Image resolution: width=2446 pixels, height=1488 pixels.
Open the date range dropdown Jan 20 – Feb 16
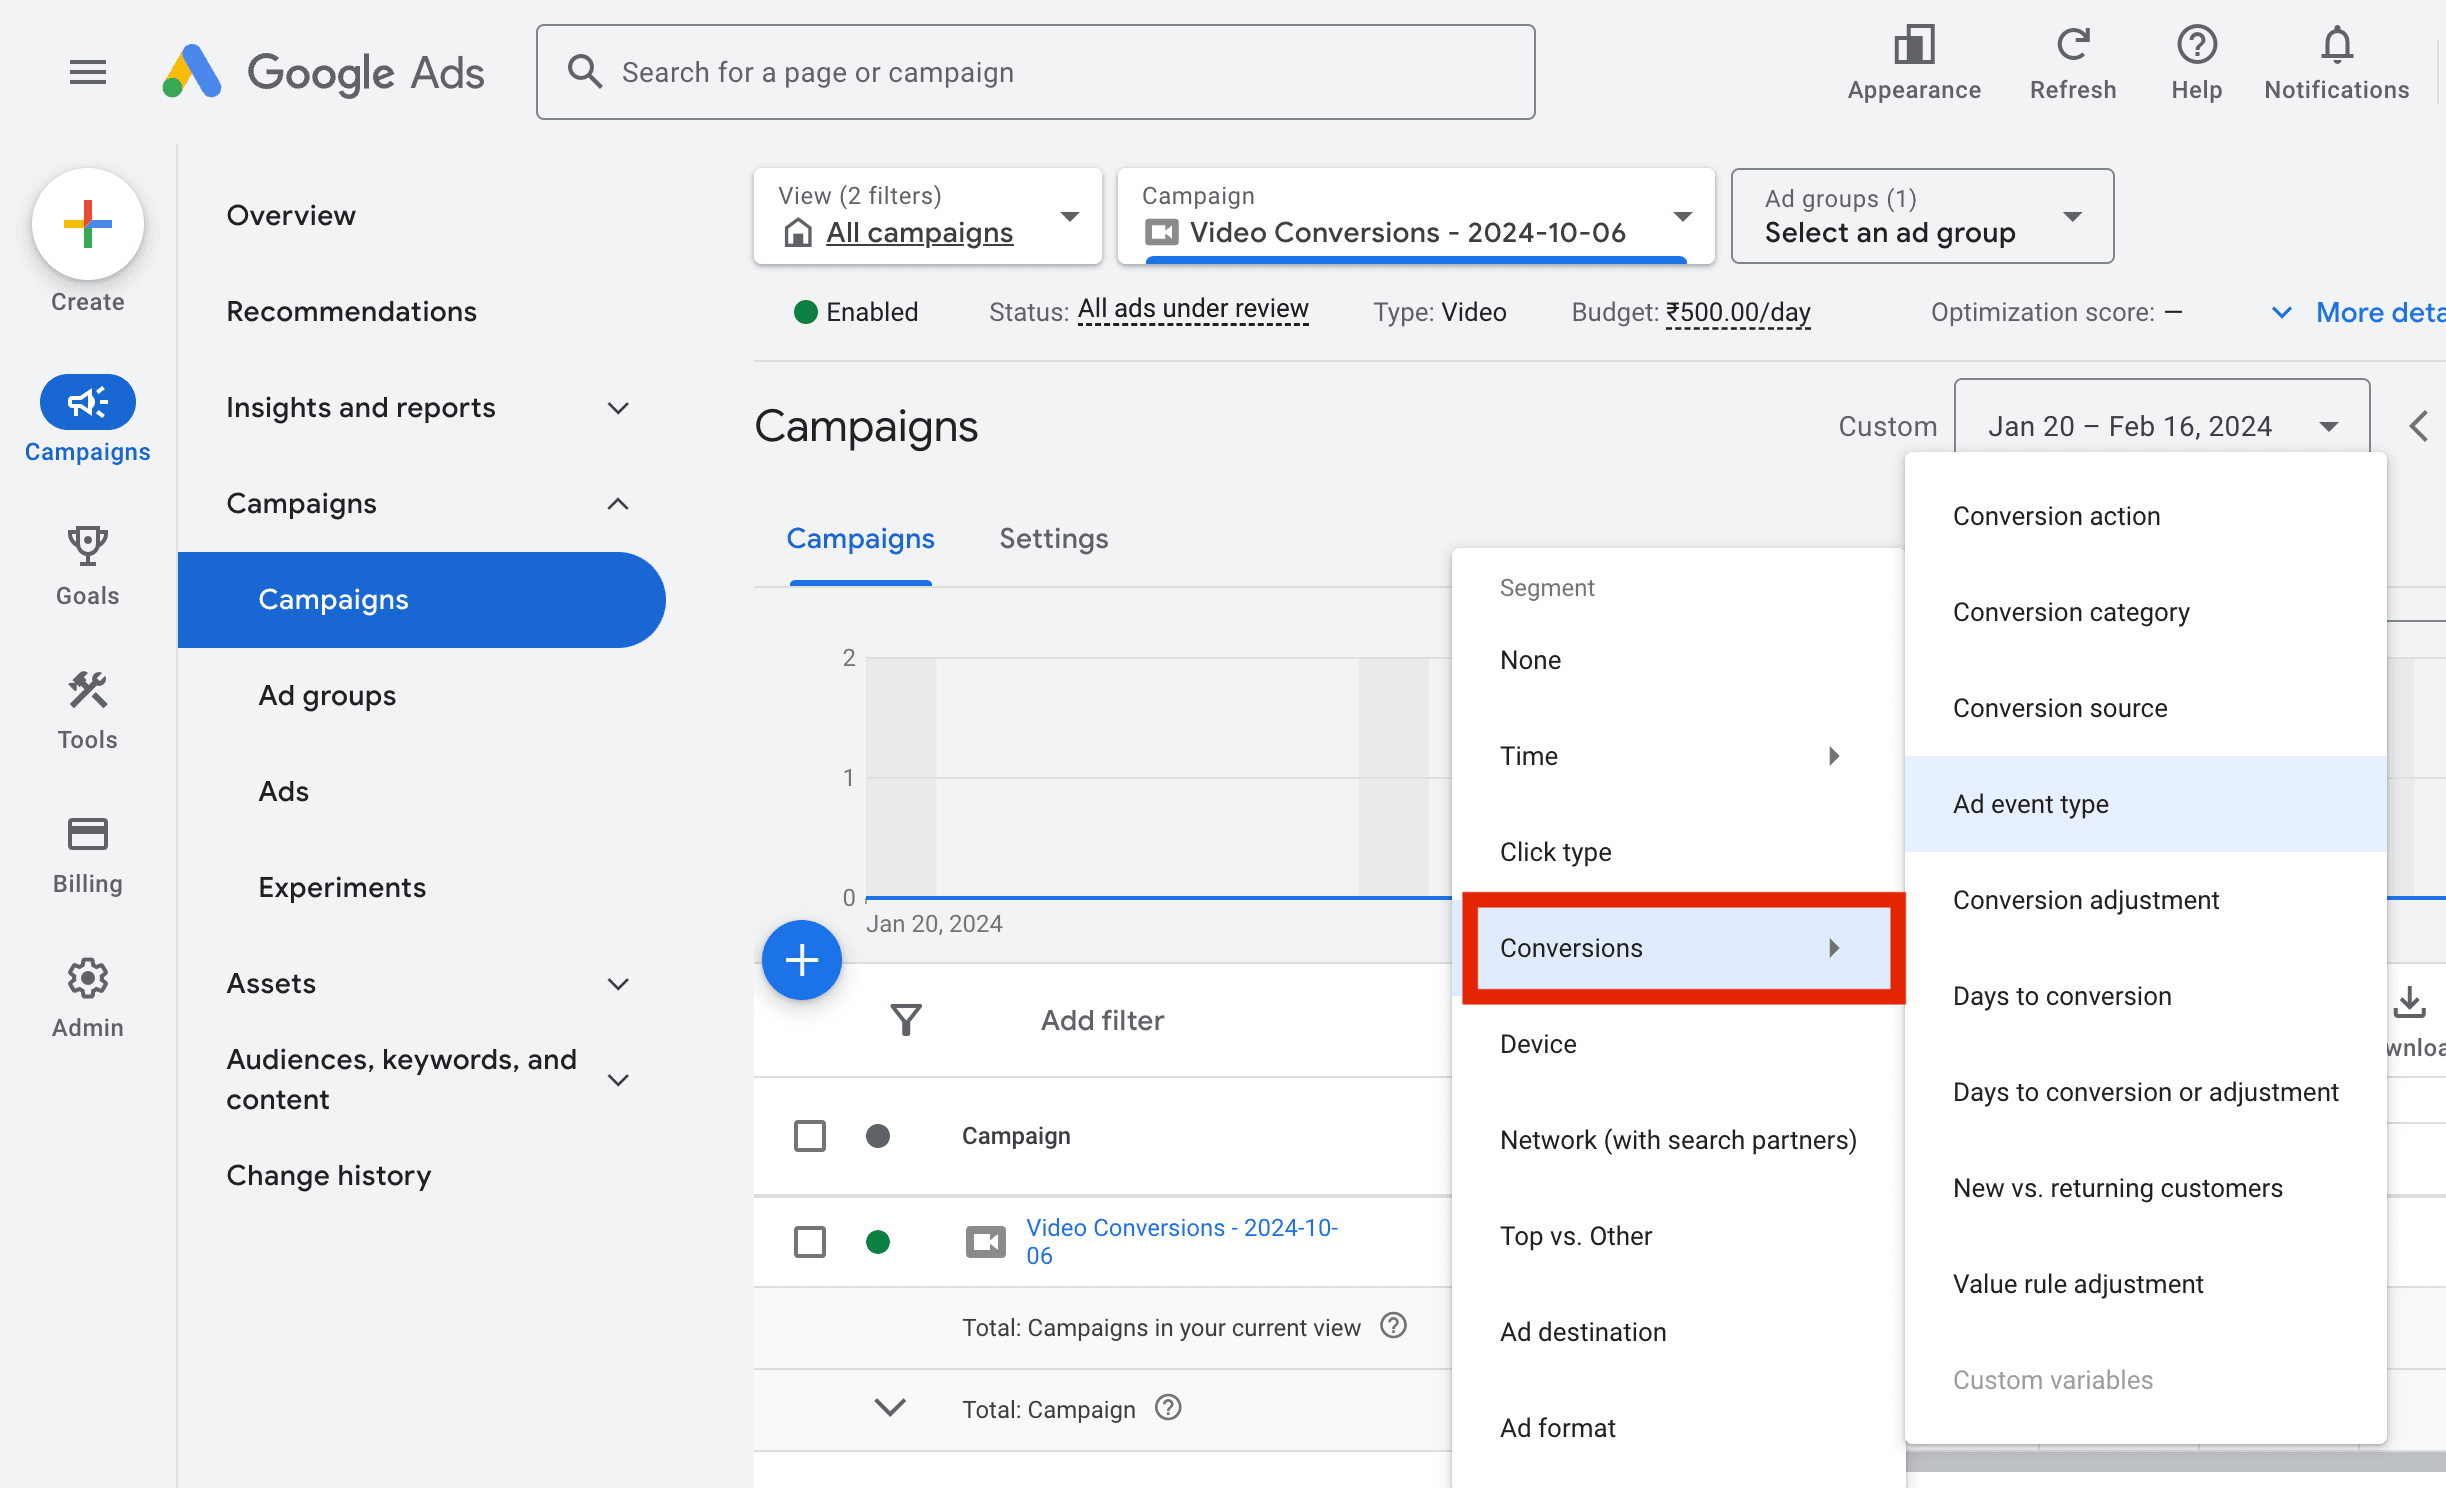click(x=2160, y=426)
